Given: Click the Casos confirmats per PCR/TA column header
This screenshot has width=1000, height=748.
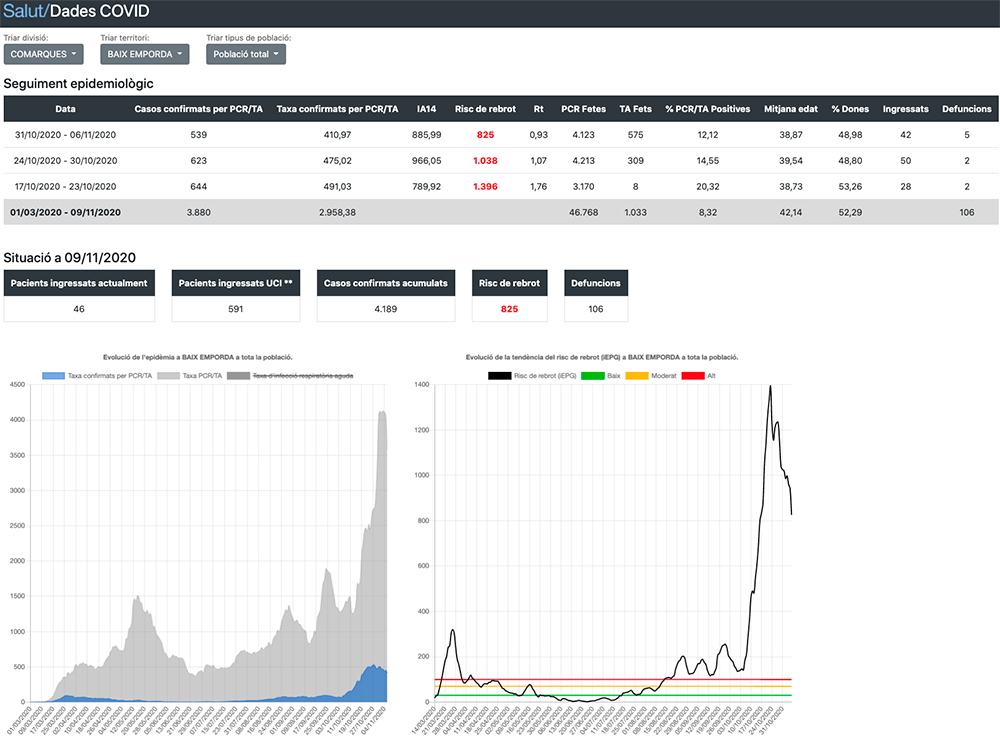Looking at the screenshot, I should click(198, 109).
